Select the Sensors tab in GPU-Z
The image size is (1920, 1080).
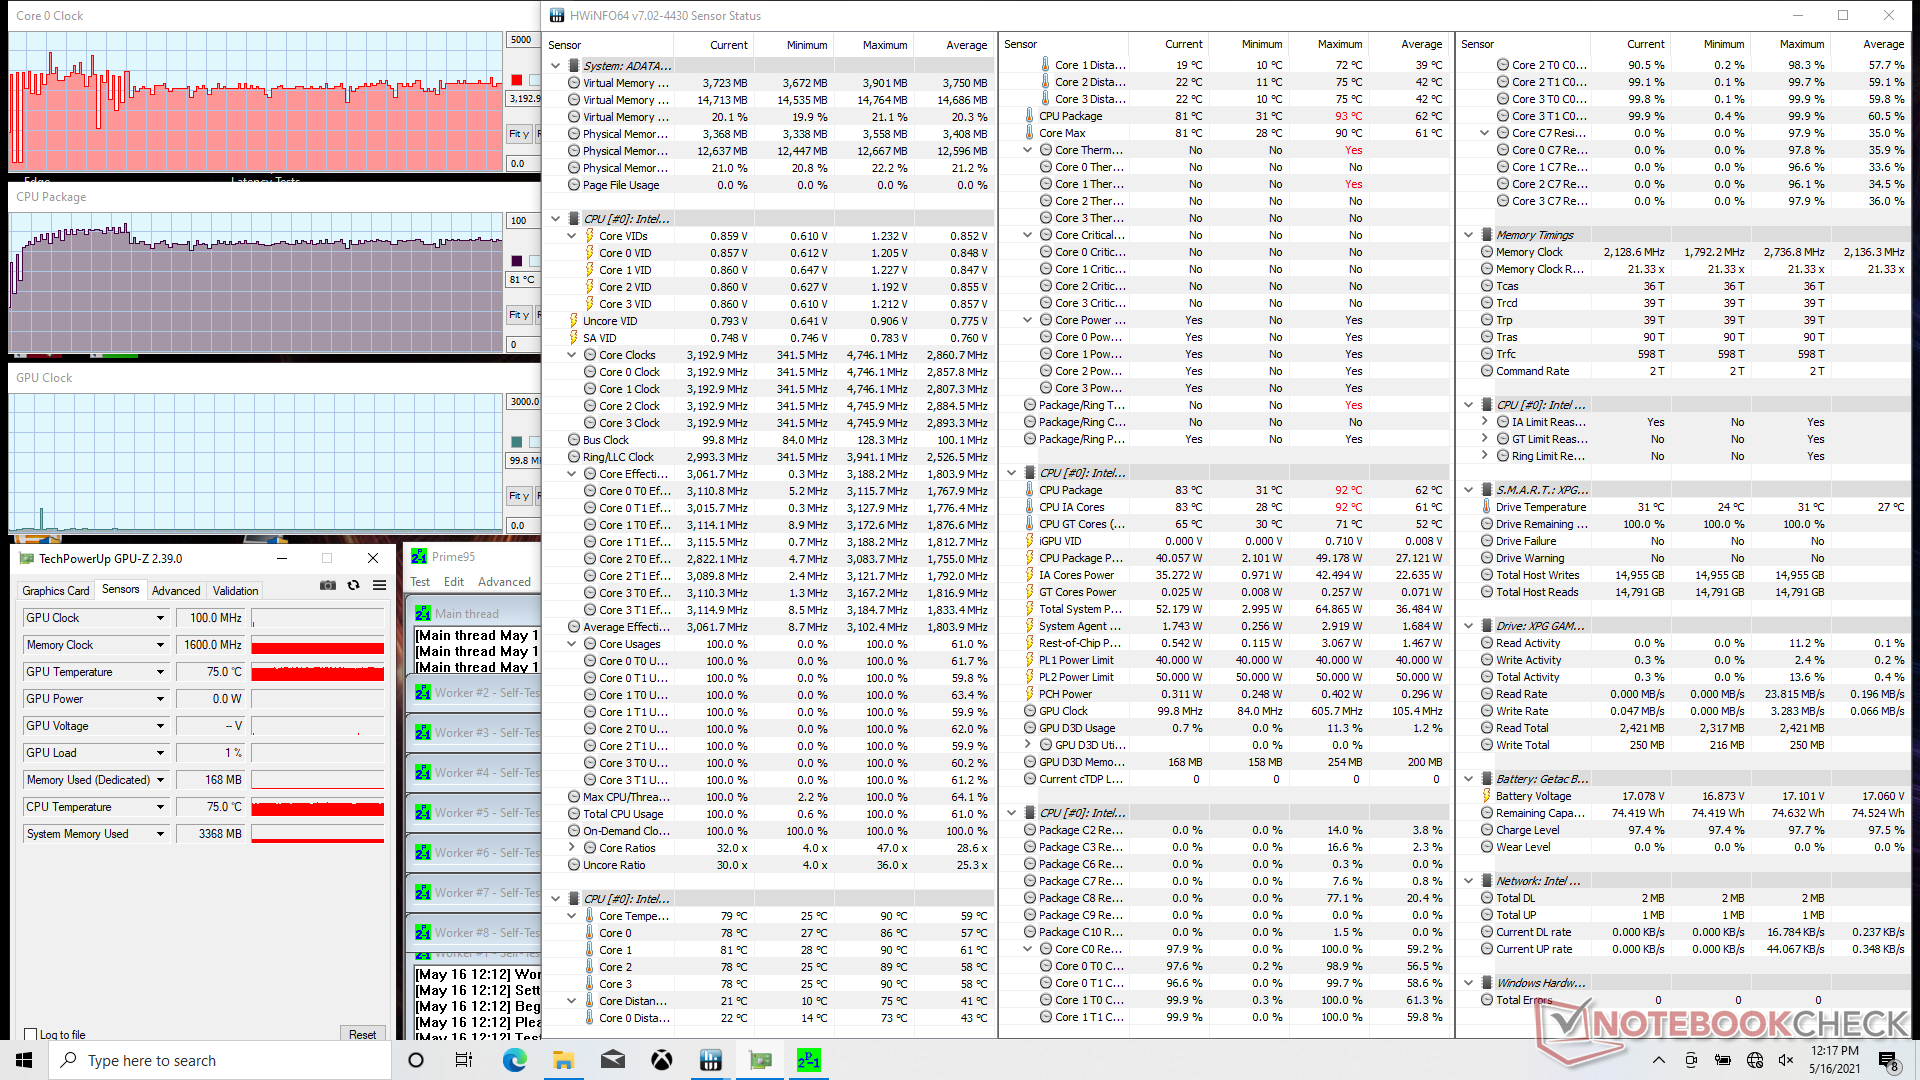click(121, 590)
